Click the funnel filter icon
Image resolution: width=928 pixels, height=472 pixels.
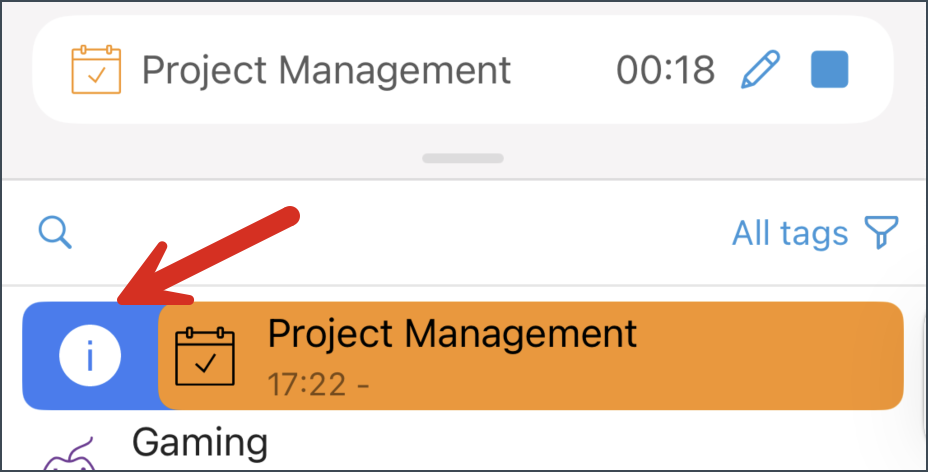tap(881, 232)
